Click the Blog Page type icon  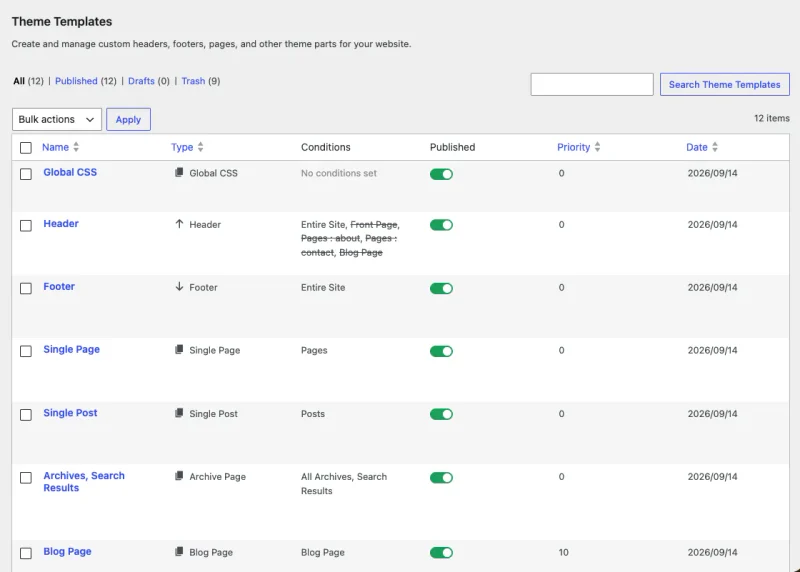pos(179,552)
